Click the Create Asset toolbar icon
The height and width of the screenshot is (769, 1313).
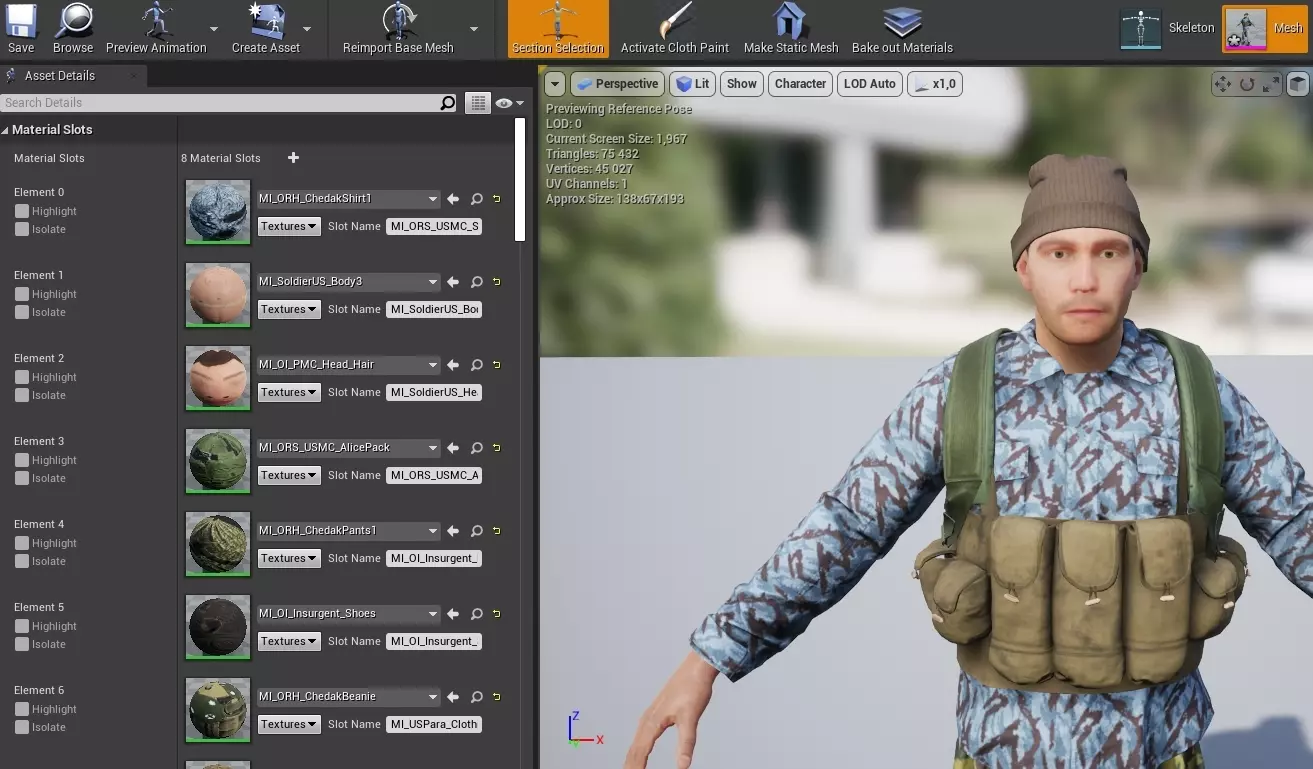[265, 28]
